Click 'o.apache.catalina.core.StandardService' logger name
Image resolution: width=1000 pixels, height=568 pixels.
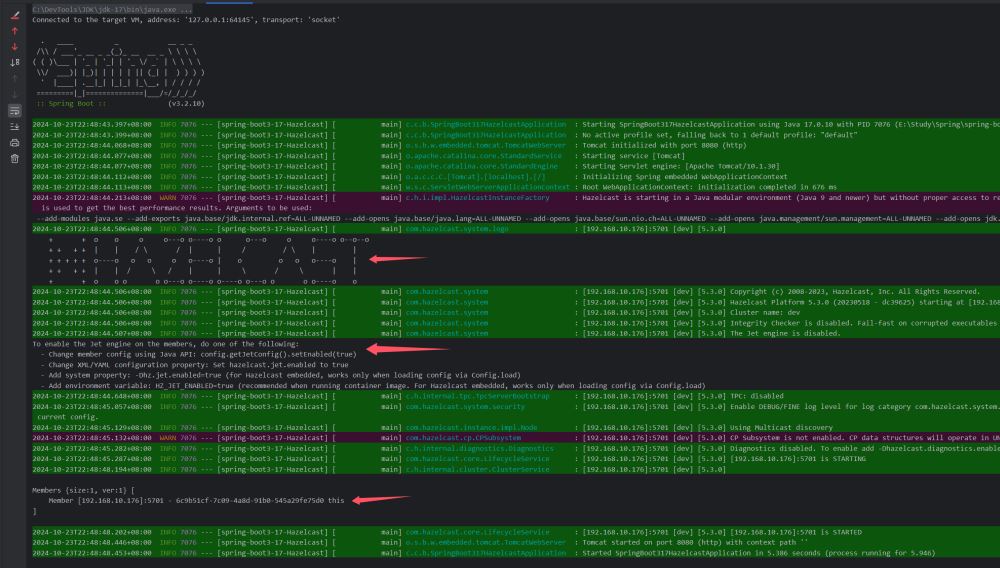[x=483, y=156]
